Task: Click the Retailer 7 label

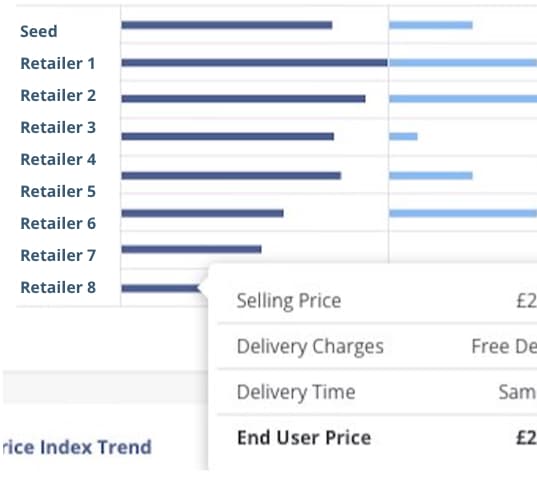Action: click(x=58, y=255)
